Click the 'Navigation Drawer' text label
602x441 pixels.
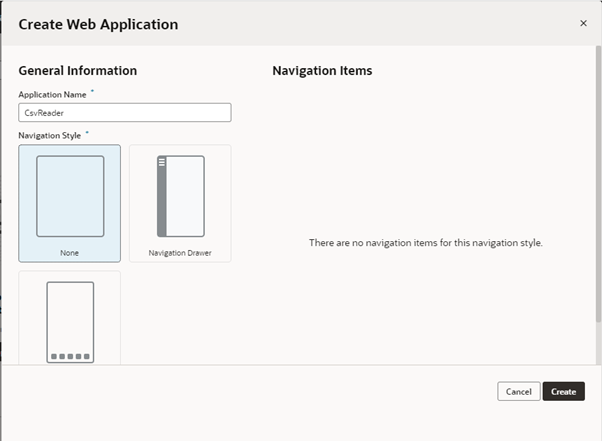click(x=180, y=253)
